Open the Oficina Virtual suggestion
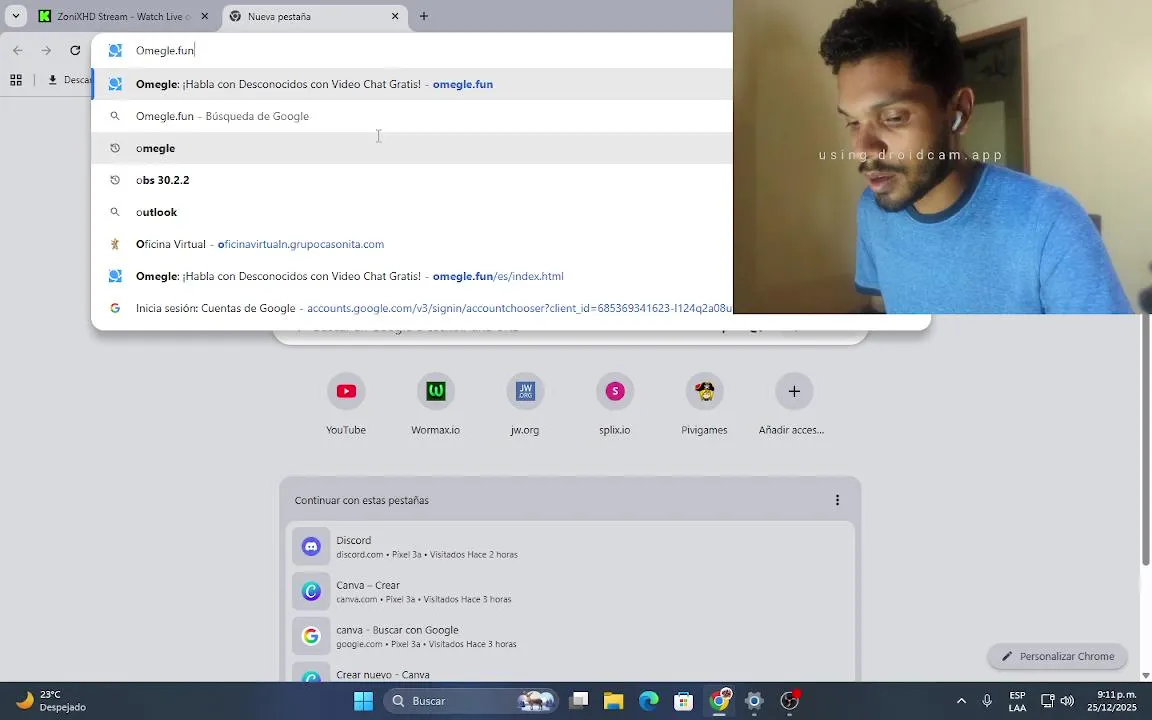 pyautogui.click(x=411, y=244)
